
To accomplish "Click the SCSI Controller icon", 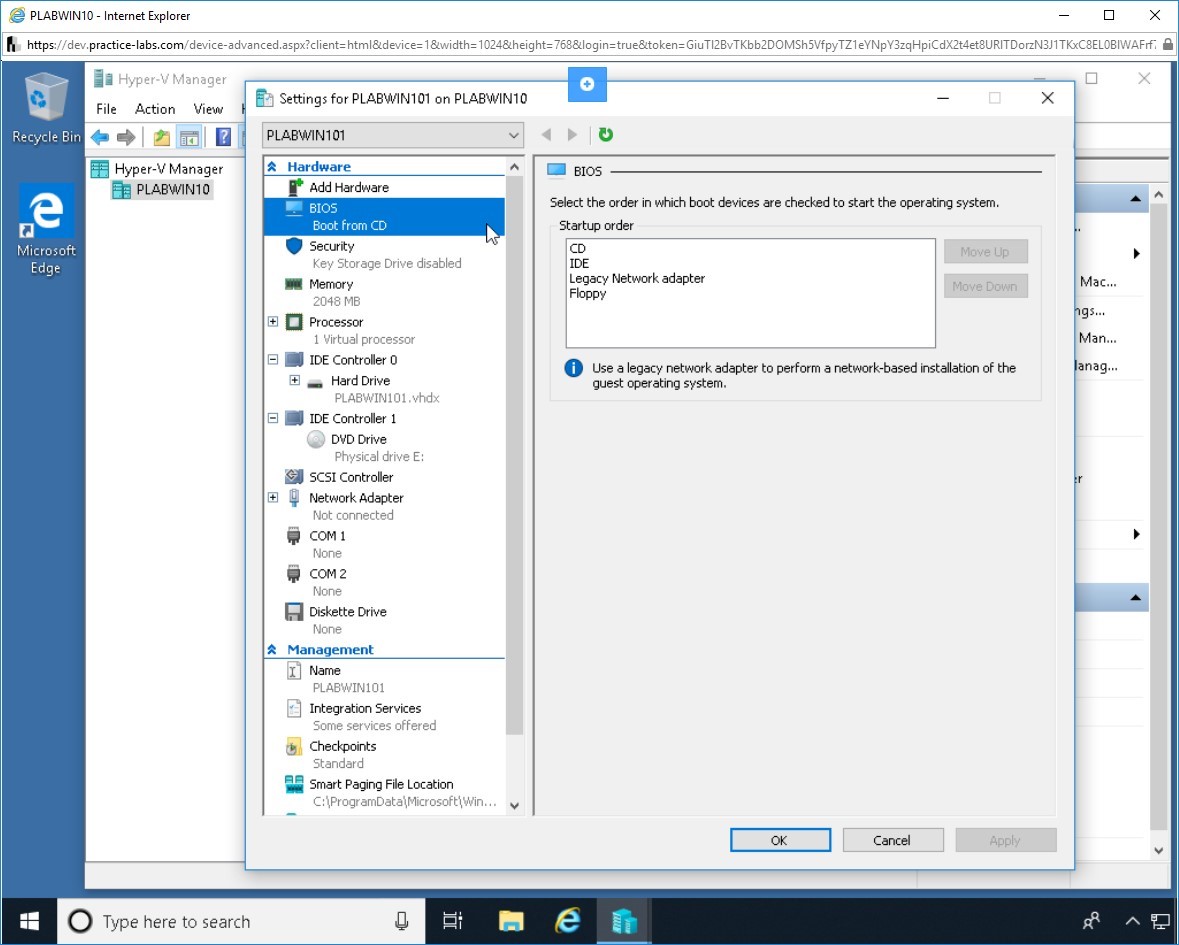I will click(294, 477).
